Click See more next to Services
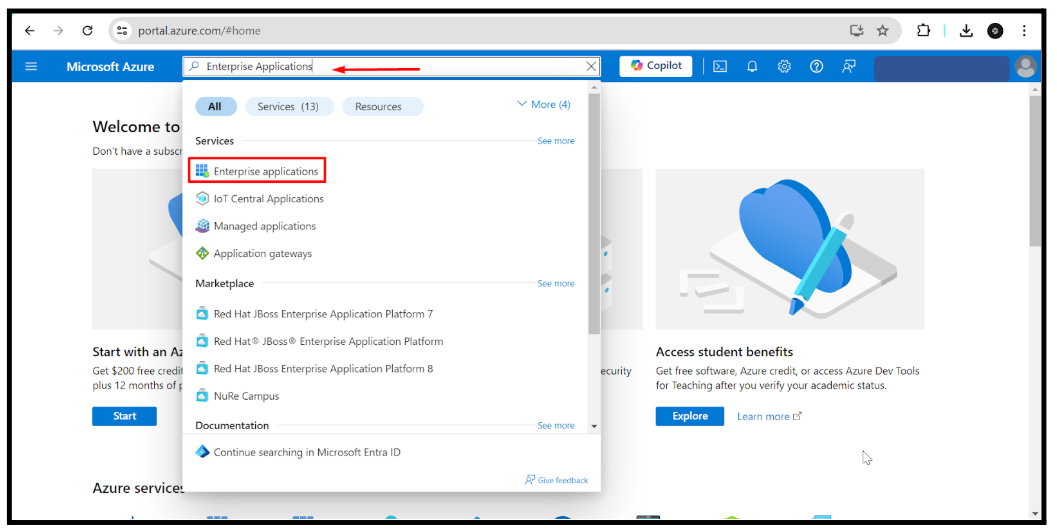This screenshot has height=532, width=1057. [556, 141]
